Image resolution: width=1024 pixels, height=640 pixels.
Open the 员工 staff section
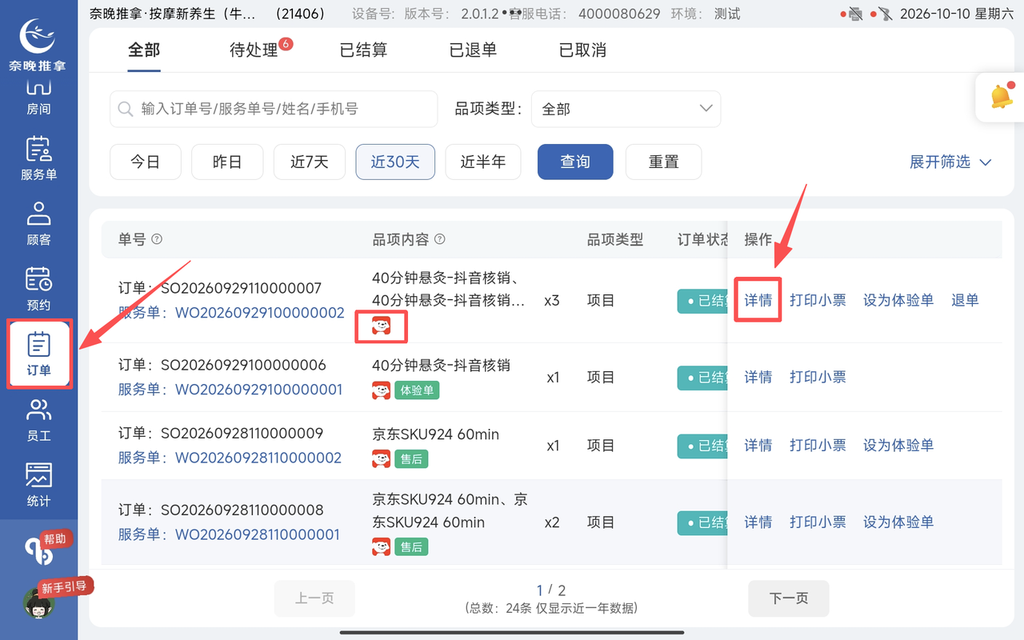(39, 419)
